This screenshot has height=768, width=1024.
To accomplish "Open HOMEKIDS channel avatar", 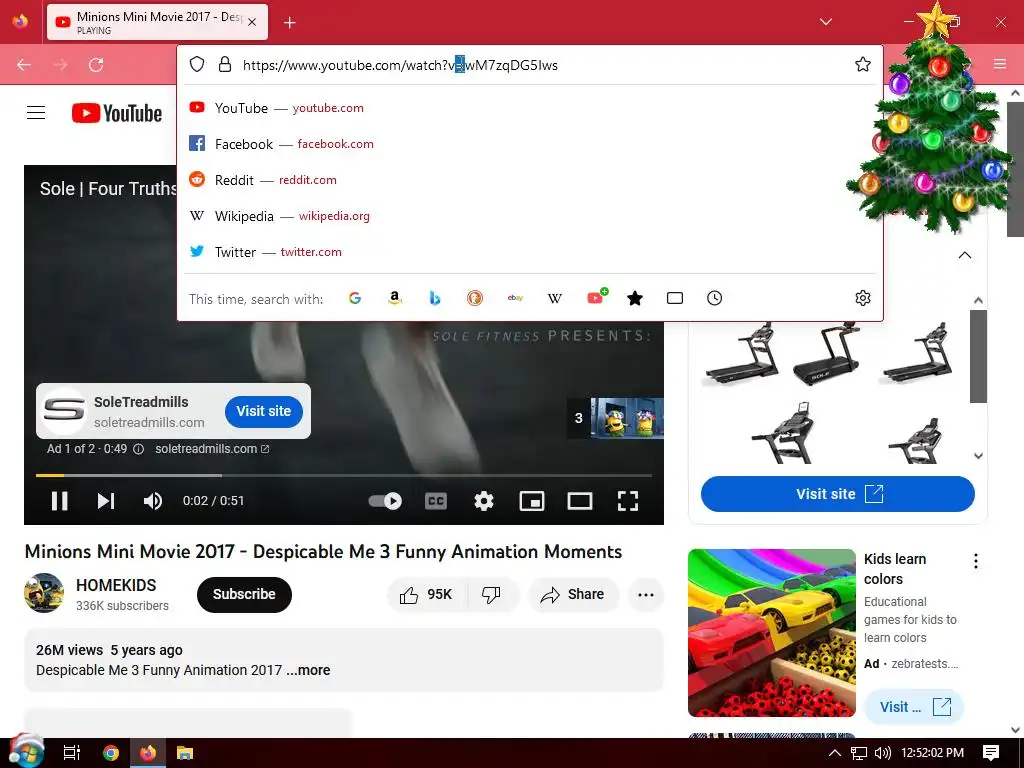I will [44, 593].
